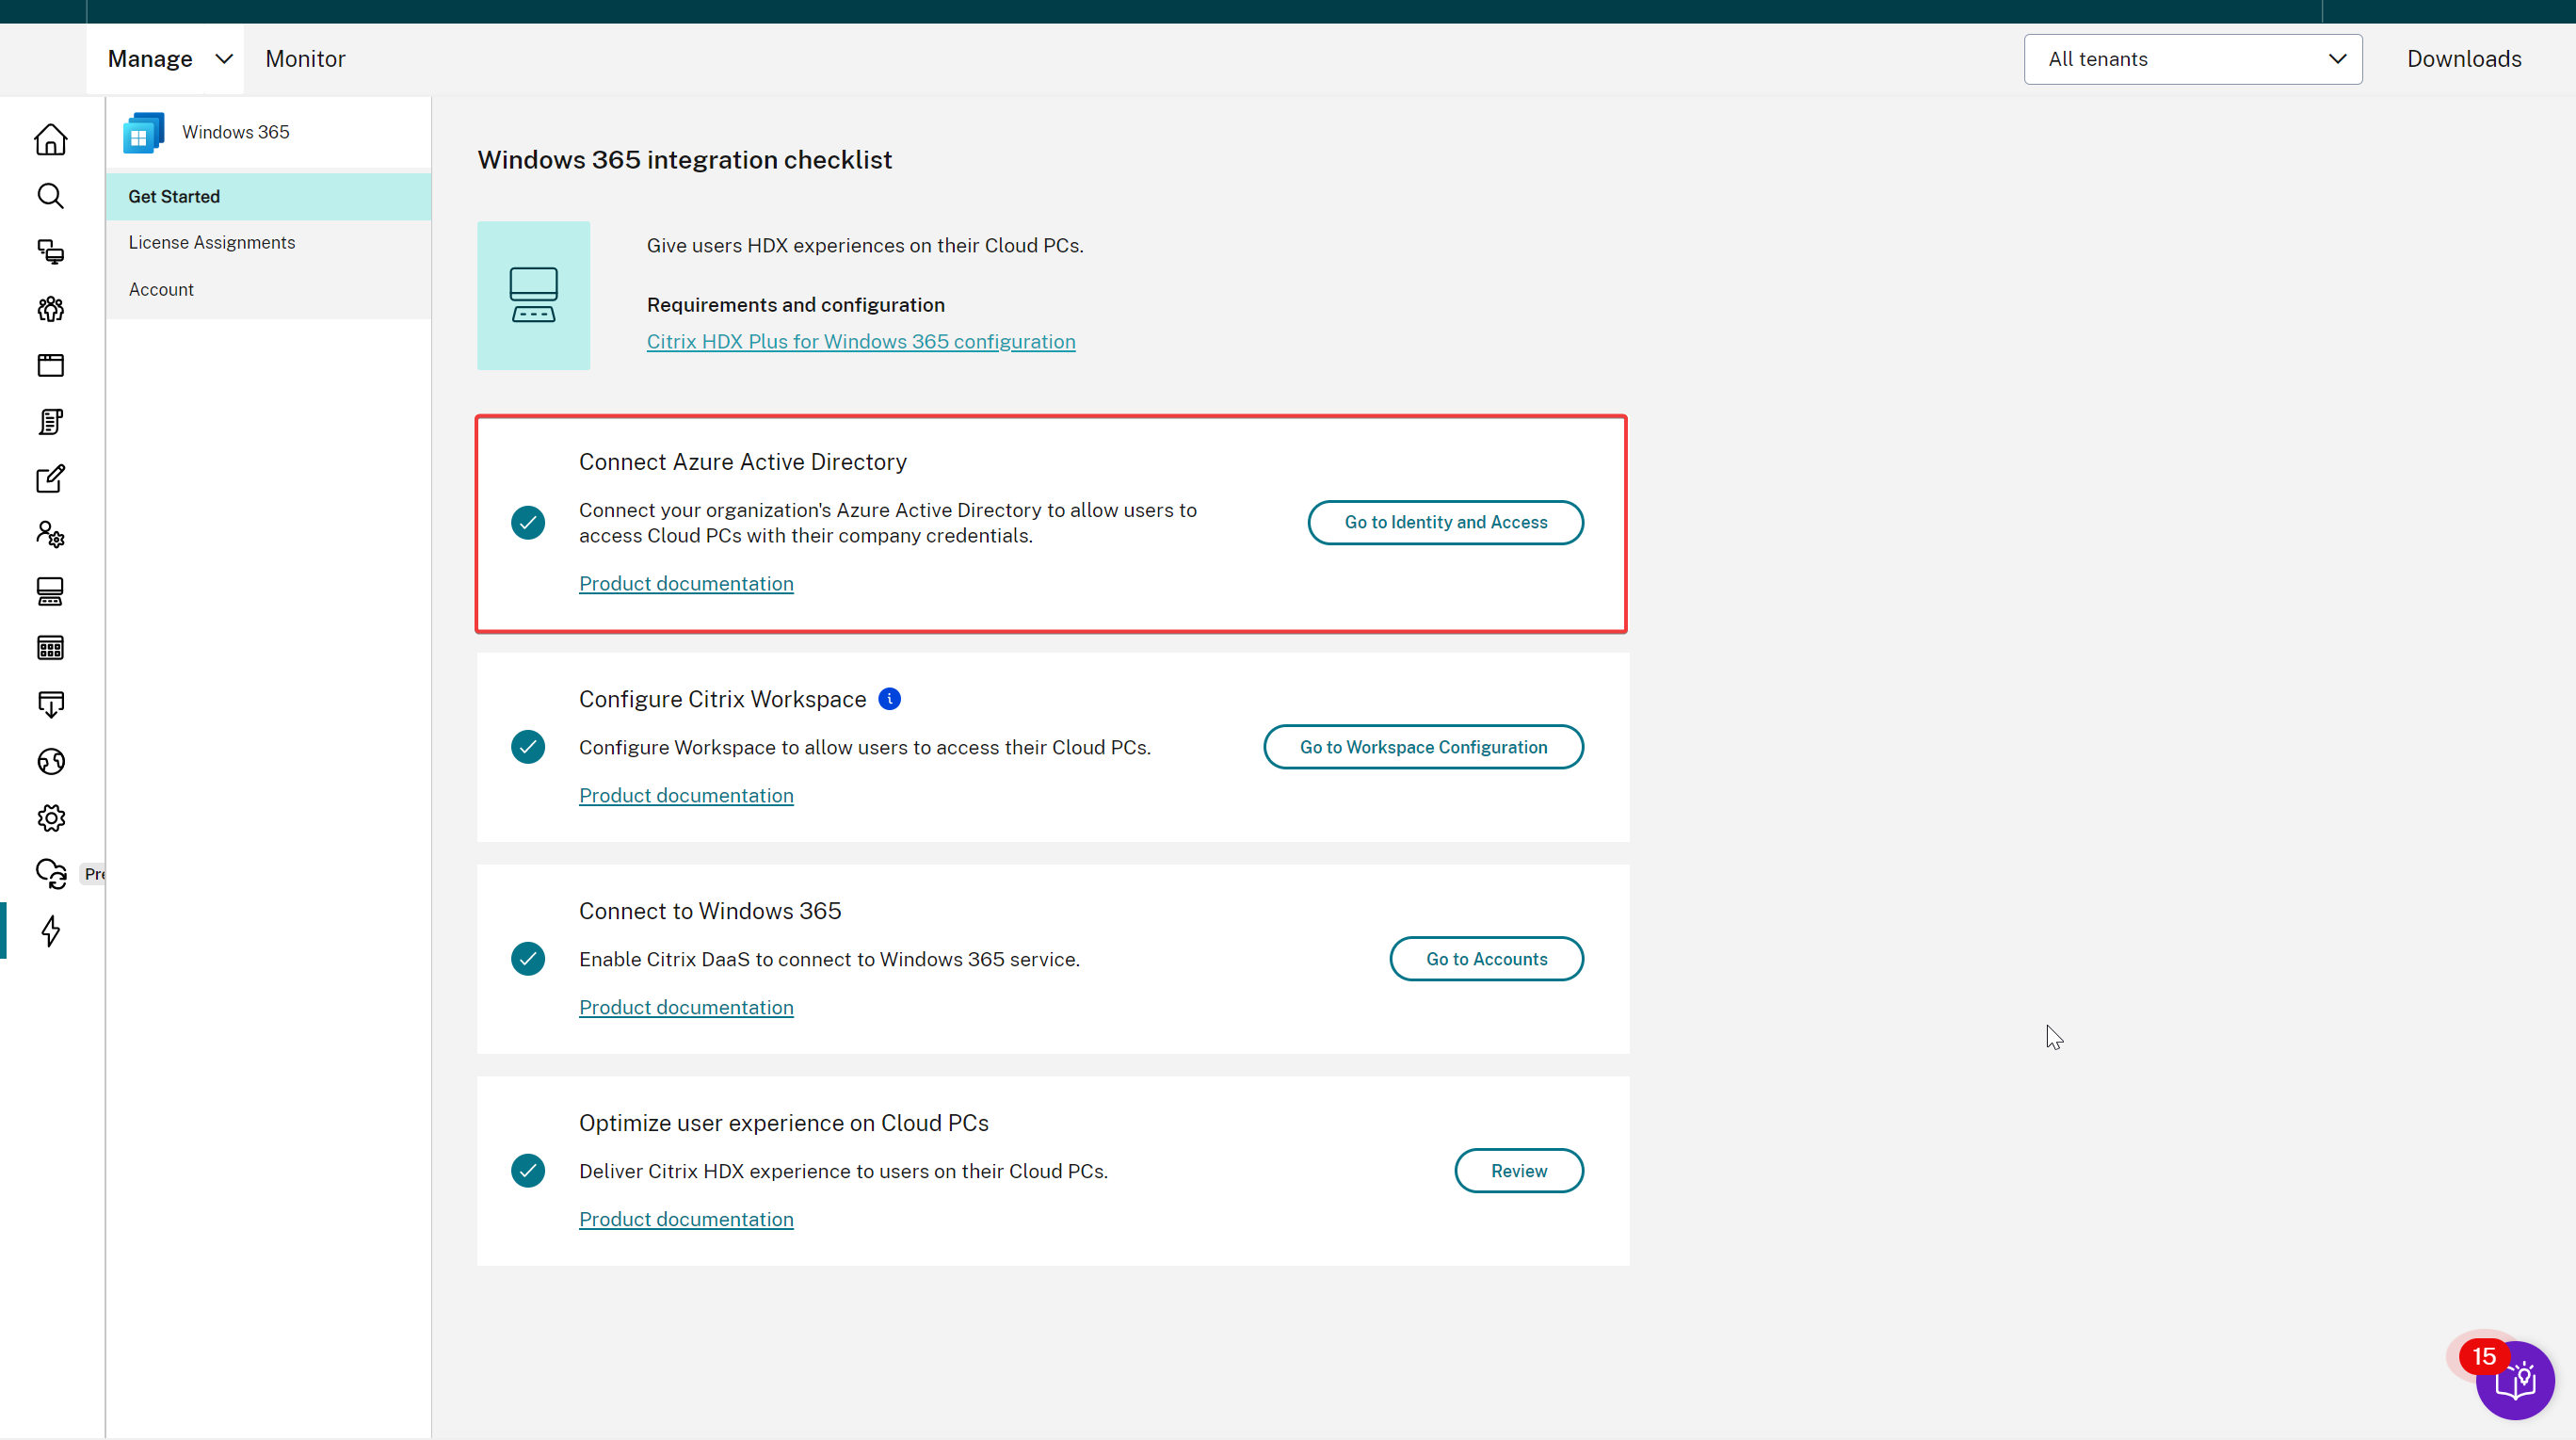Click the Windows 365 logo icon
2576x1440 pixels.
tap(143, 131)
